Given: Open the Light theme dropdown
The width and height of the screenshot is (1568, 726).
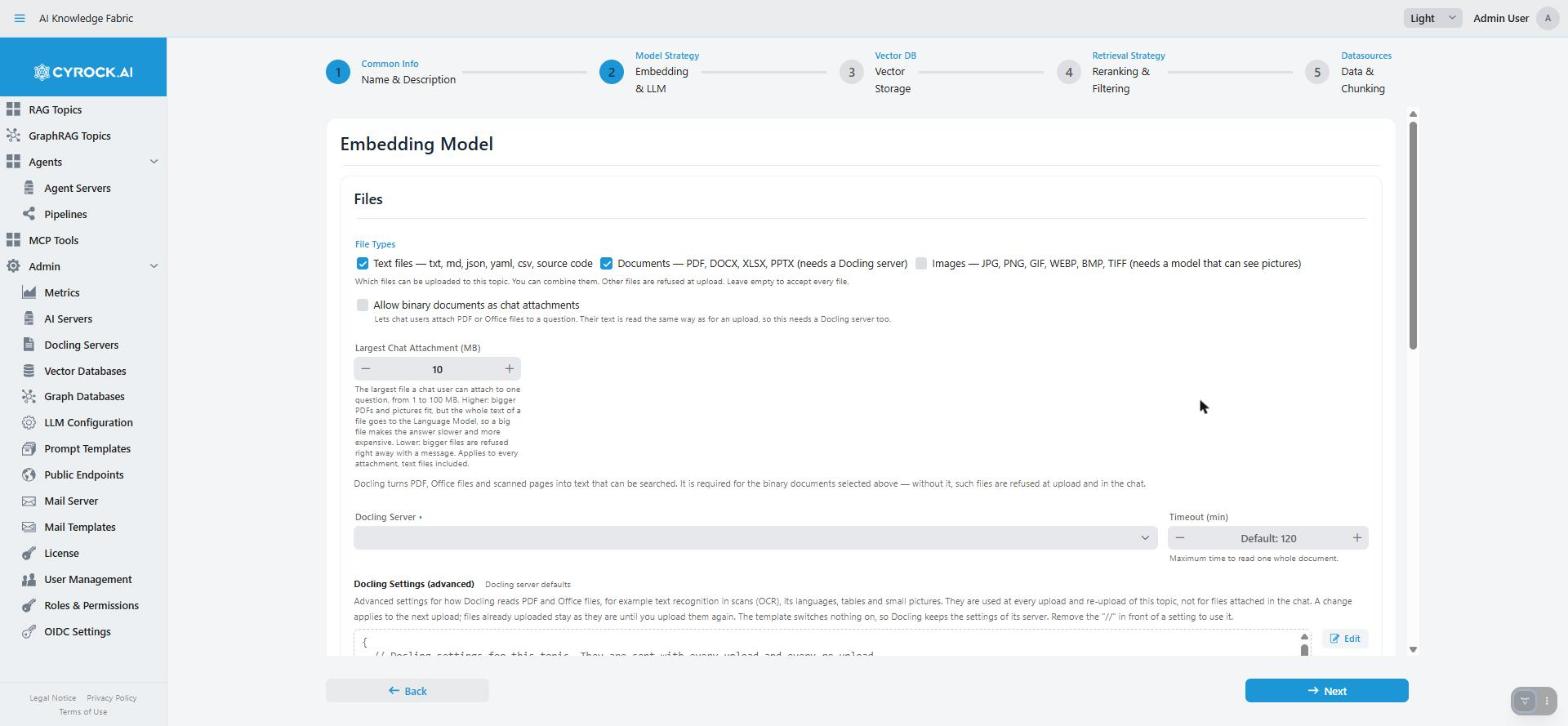Looking at the screenshot, I should point(1433,18).
